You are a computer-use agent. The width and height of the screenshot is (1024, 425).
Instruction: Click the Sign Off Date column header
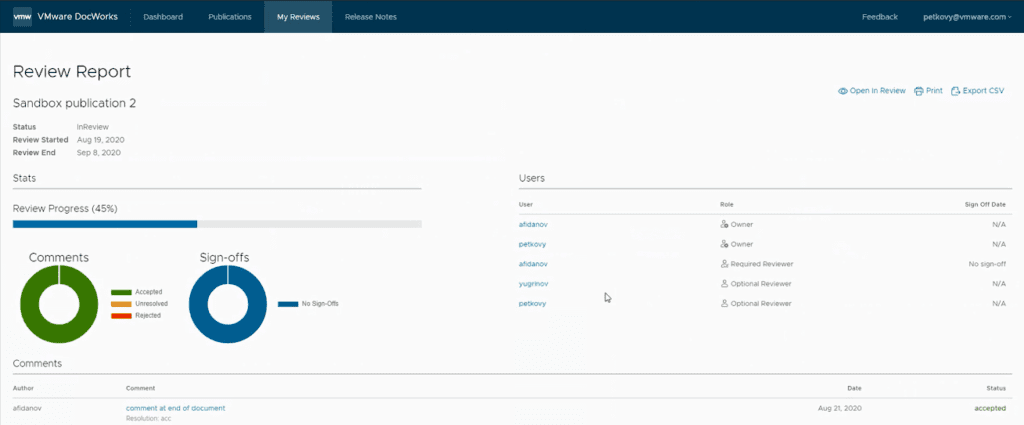[x=985, y=204]
